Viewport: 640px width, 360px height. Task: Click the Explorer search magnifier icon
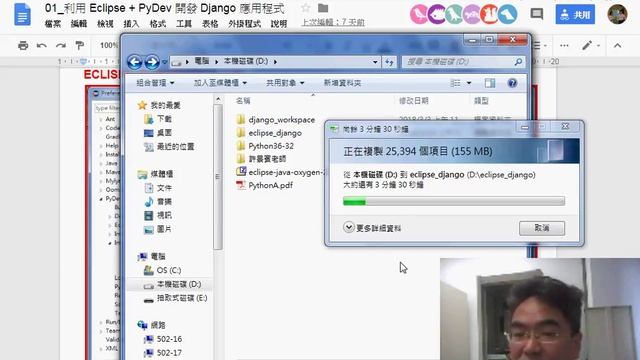click(518, 62)
